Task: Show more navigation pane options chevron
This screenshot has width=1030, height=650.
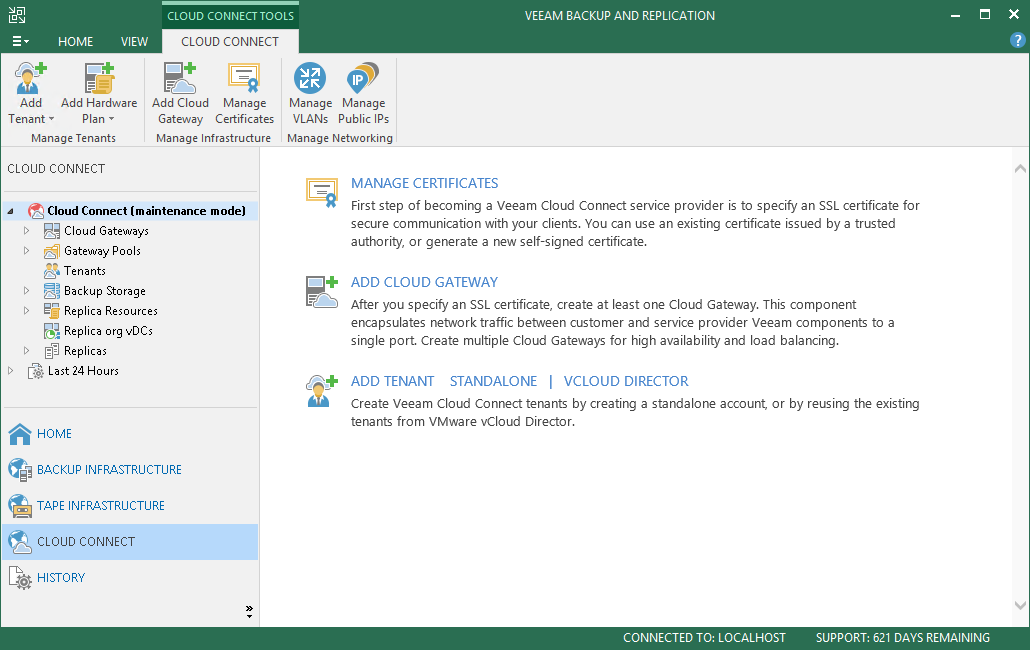Action: [x=249, y=611]
